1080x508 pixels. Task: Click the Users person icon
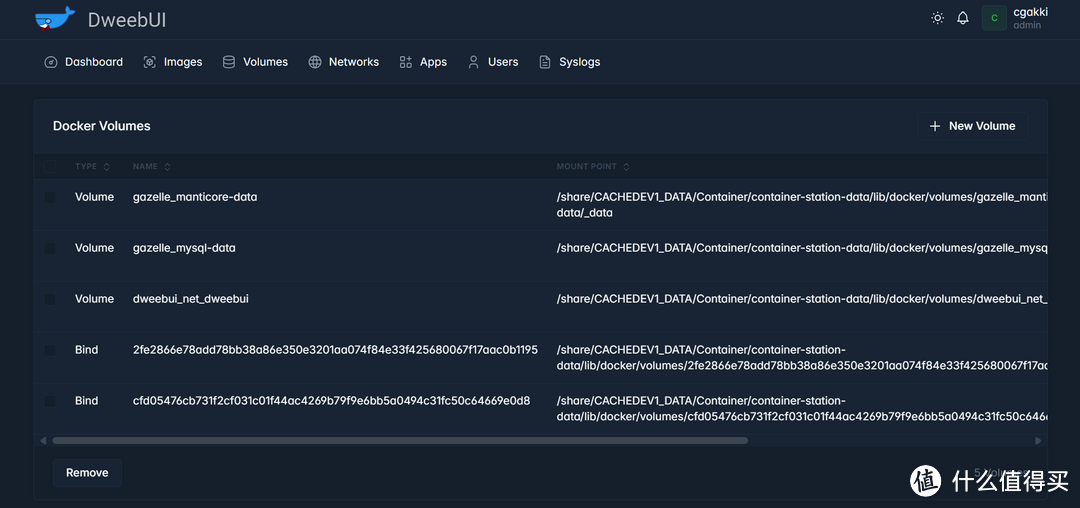[473, 62]
